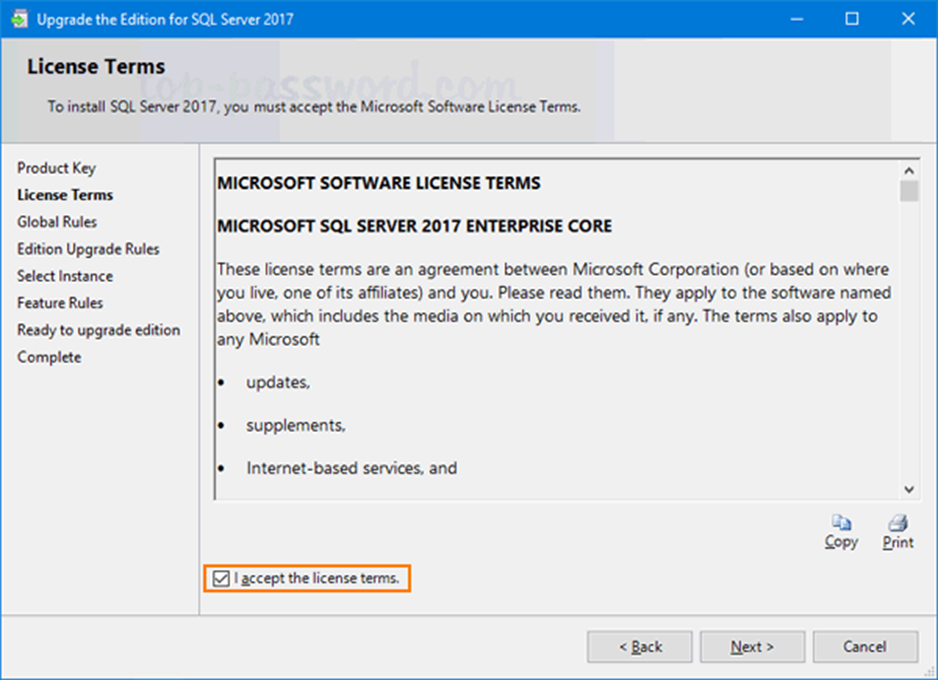Click the Print icon with the printer
938x680 pixels.
[897, 523]
